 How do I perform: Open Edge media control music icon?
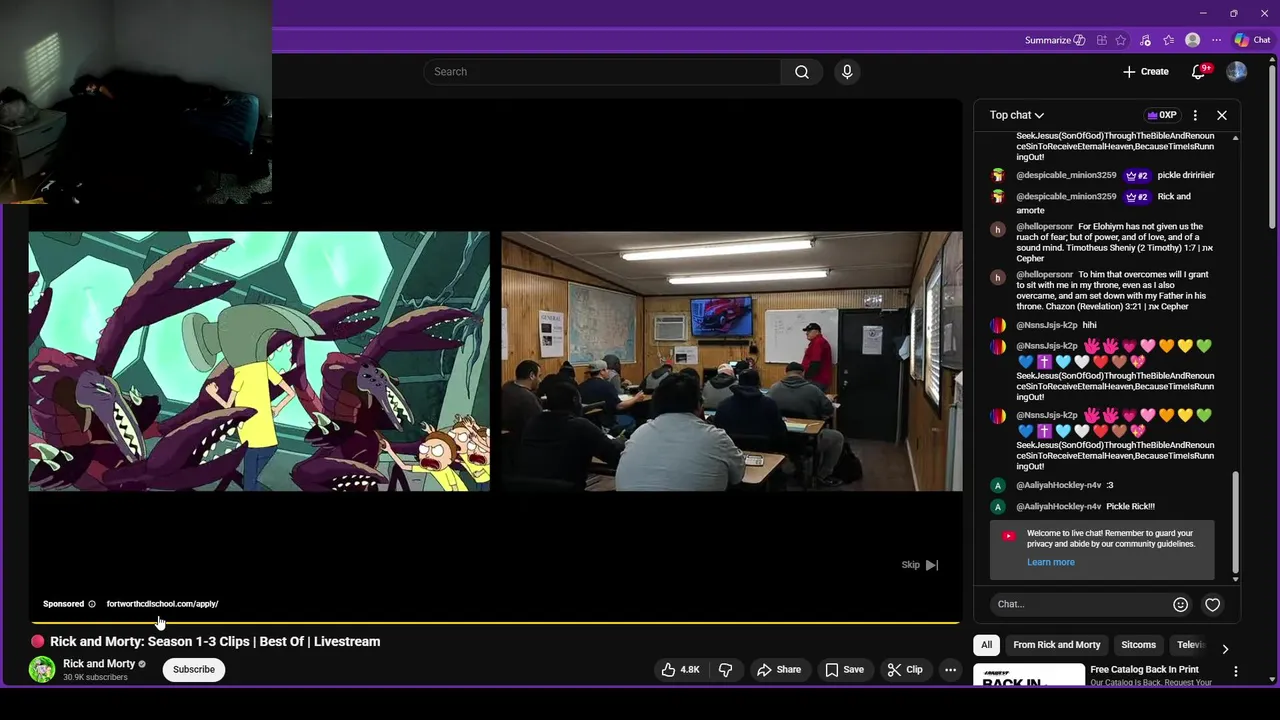1145,40
